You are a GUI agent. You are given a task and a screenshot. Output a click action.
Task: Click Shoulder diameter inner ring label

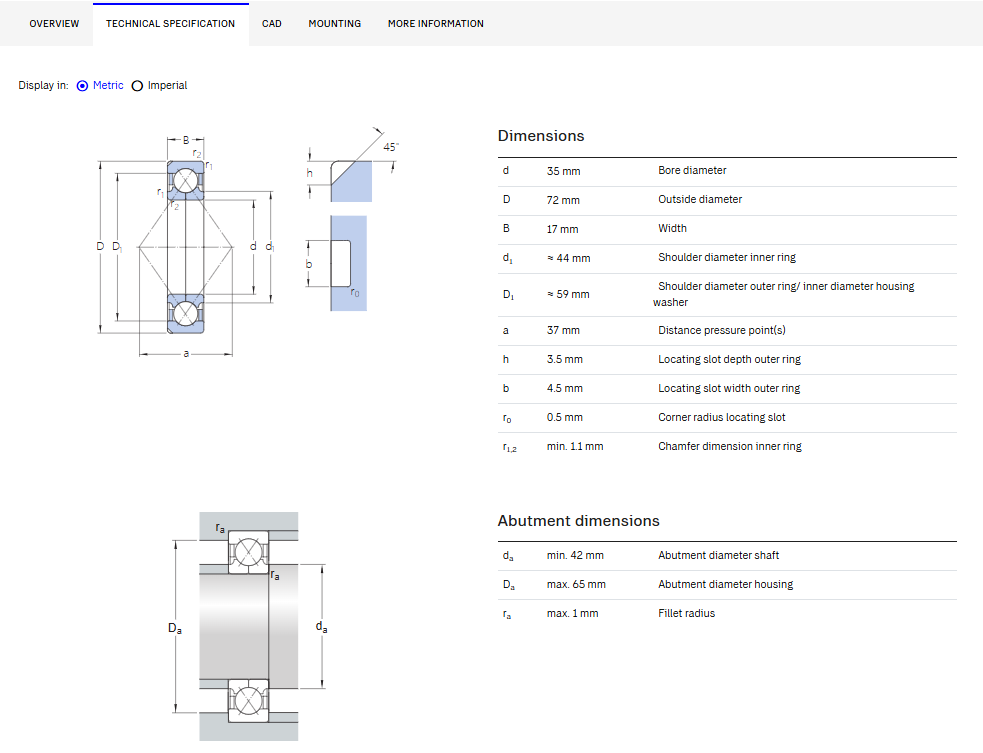coord(727,257)
